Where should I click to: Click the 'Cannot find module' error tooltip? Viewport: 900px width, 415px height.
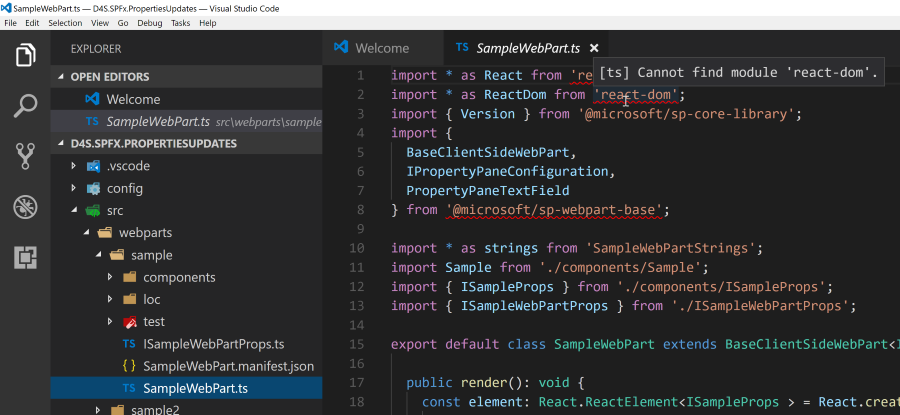[x=739, y=72]
